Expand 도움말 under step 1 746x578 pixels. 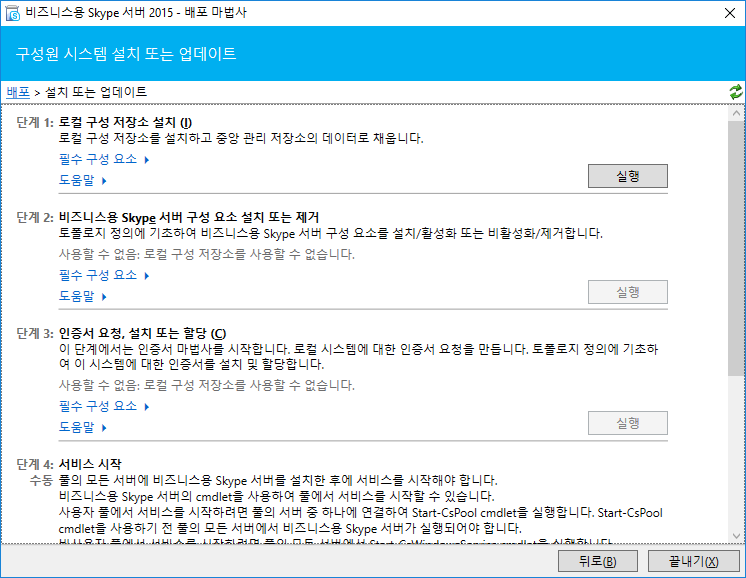82,180
